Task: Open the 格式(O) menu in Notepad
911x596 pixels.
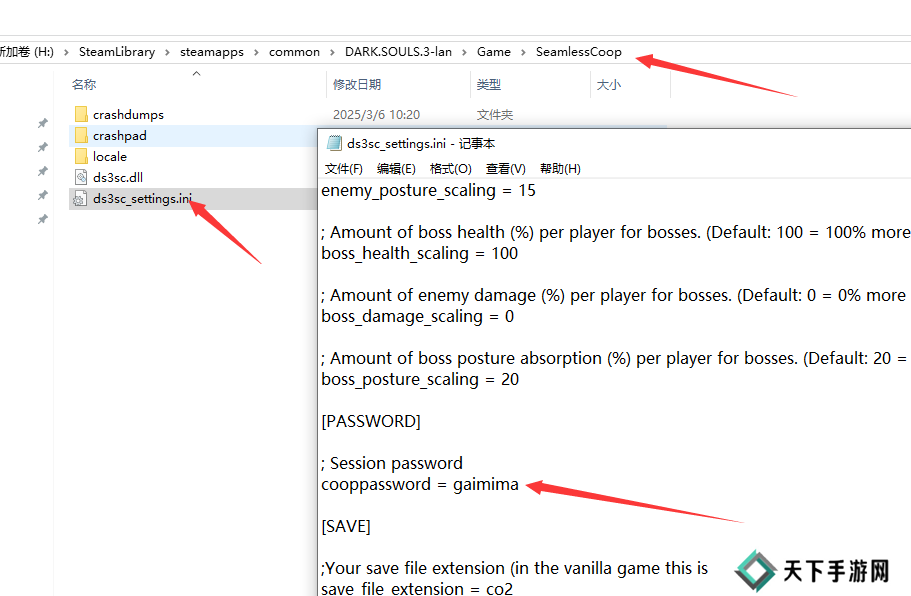Action: click(450, 169)
